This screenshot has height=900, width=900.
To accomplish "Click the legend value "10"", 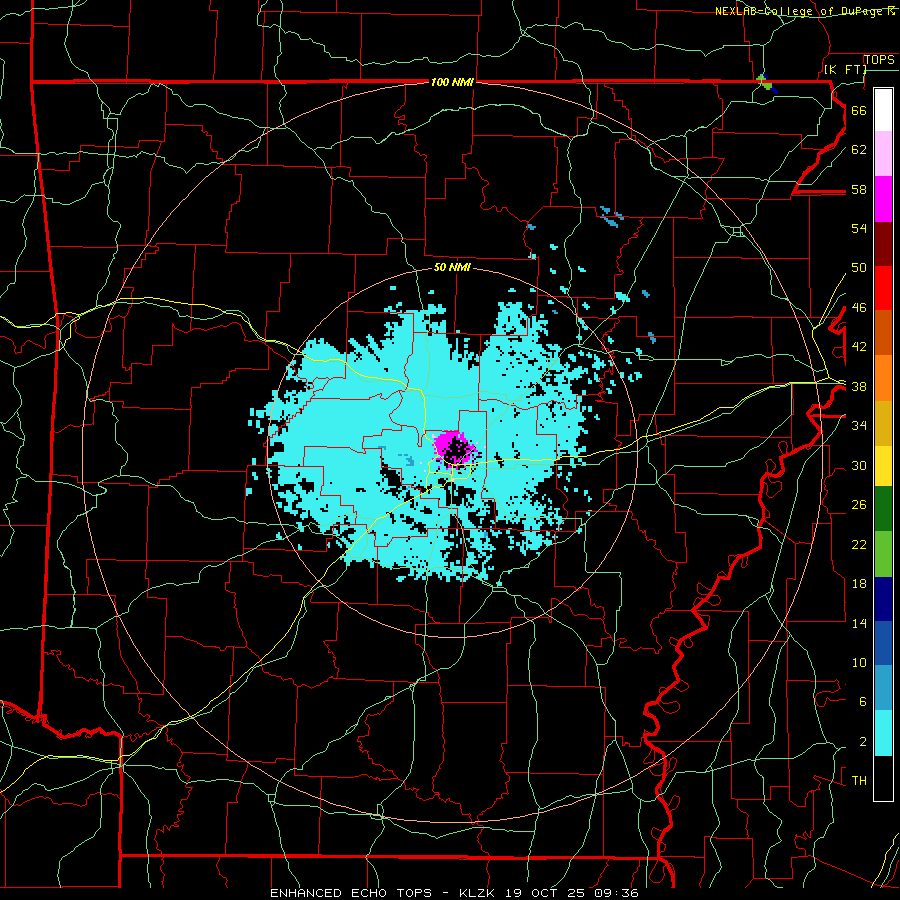I will pyautogui.click(x=859, y=662).
